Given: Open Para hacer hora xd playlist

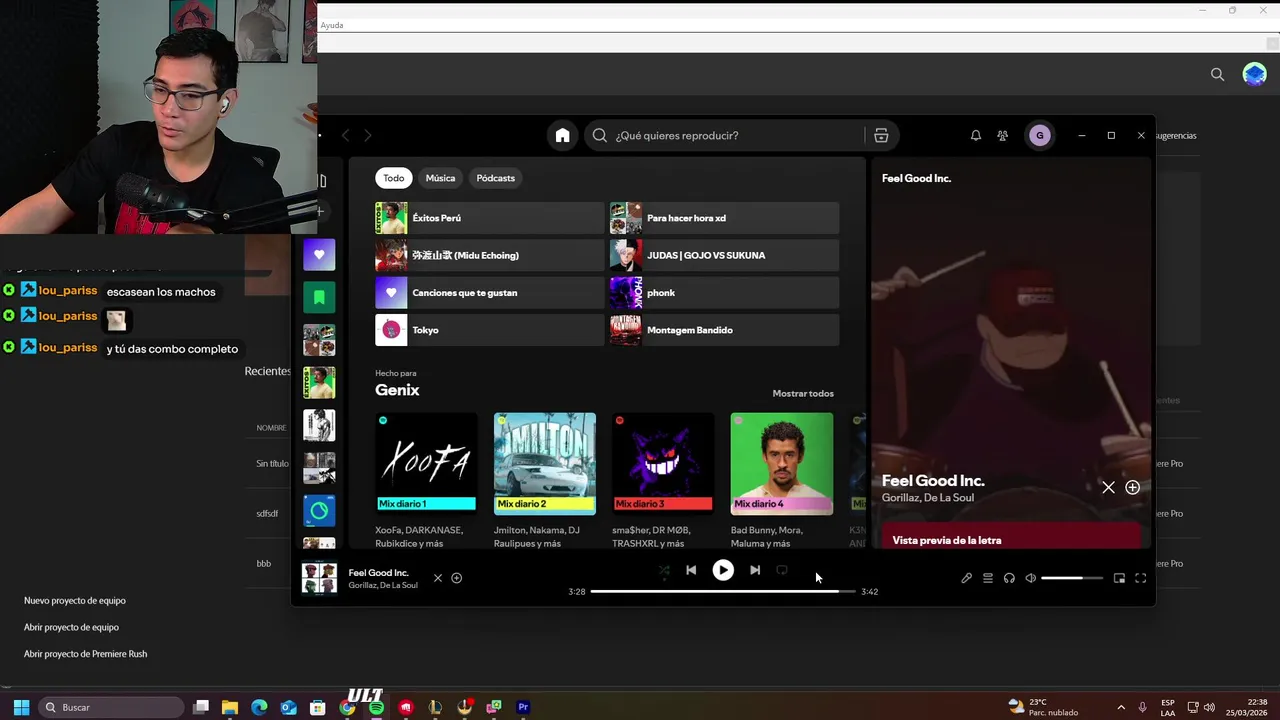Looking at the screenshot, I should 724,218.
